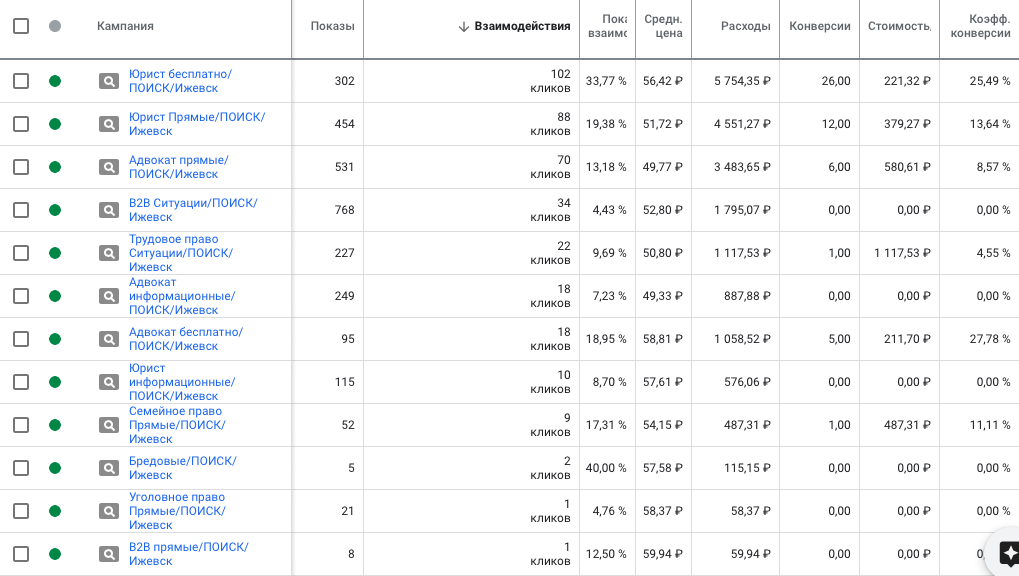Tick the select-all checkbox in header
1019x576 pixels.
coord(21,26)
